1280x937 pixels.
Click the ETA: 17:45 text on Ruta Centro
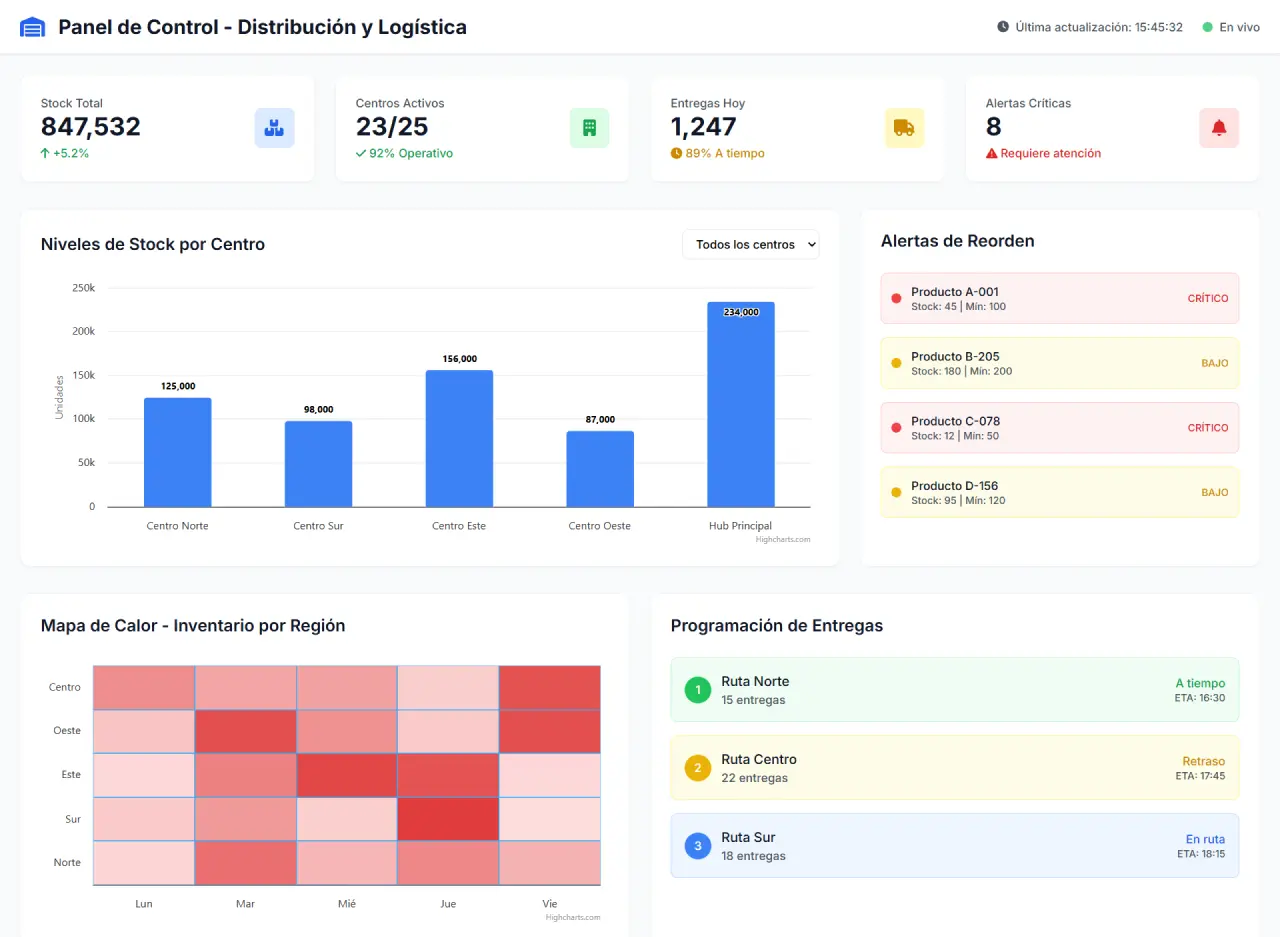(1200, 776)
